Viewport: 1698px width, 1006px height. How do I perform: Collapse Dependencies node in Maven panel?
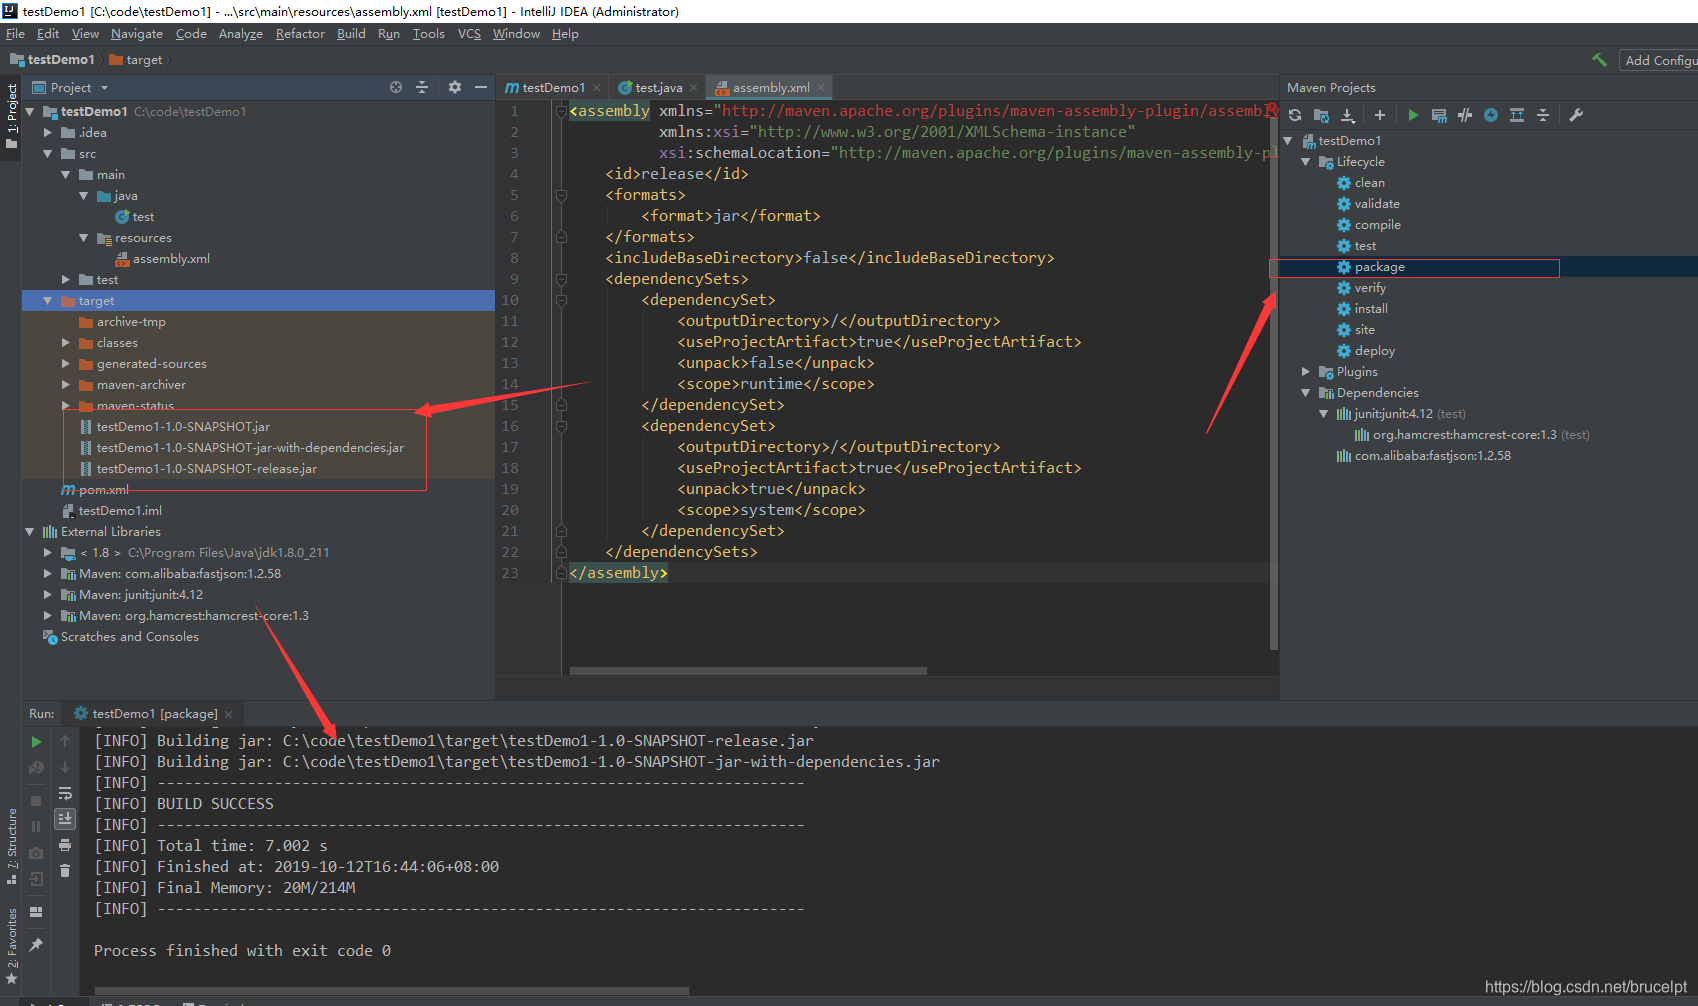1306,393
